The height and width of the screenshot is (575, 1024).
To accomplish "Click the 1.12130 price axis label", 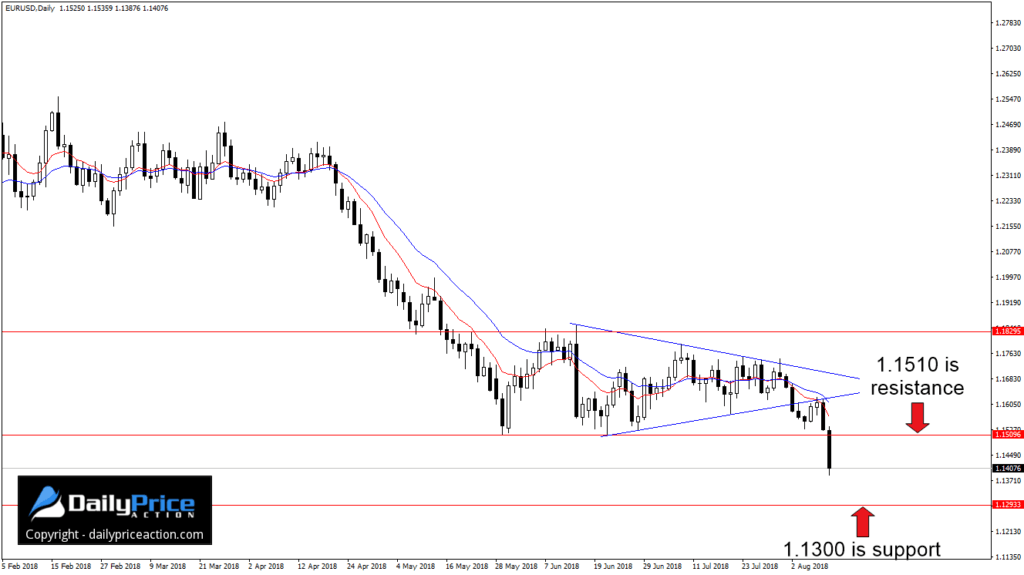I will click(1008, 532).
